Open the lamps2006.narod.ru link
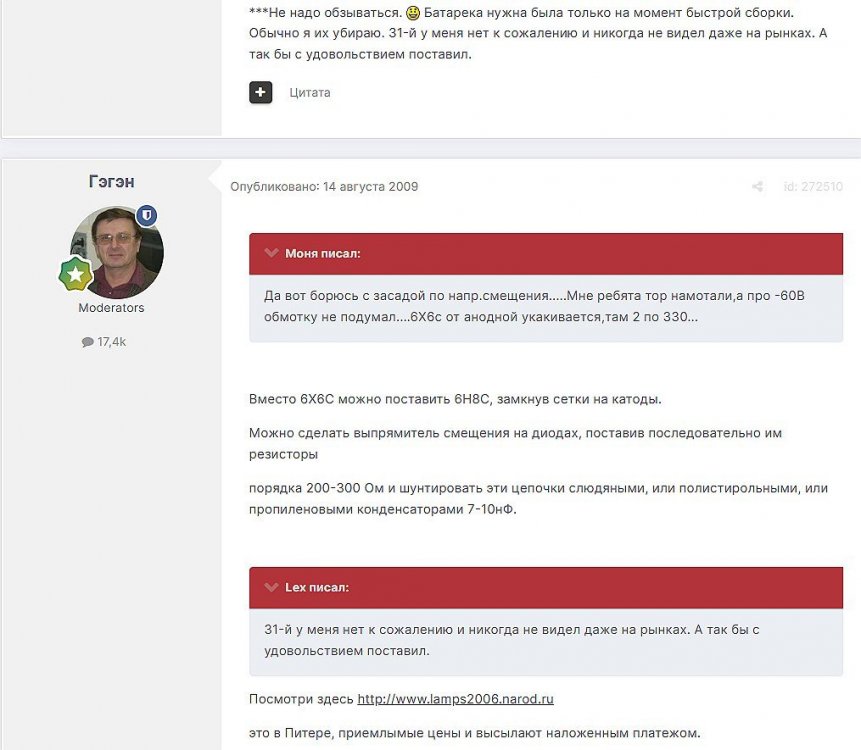 pyautogui.click(x=455, y=699)
